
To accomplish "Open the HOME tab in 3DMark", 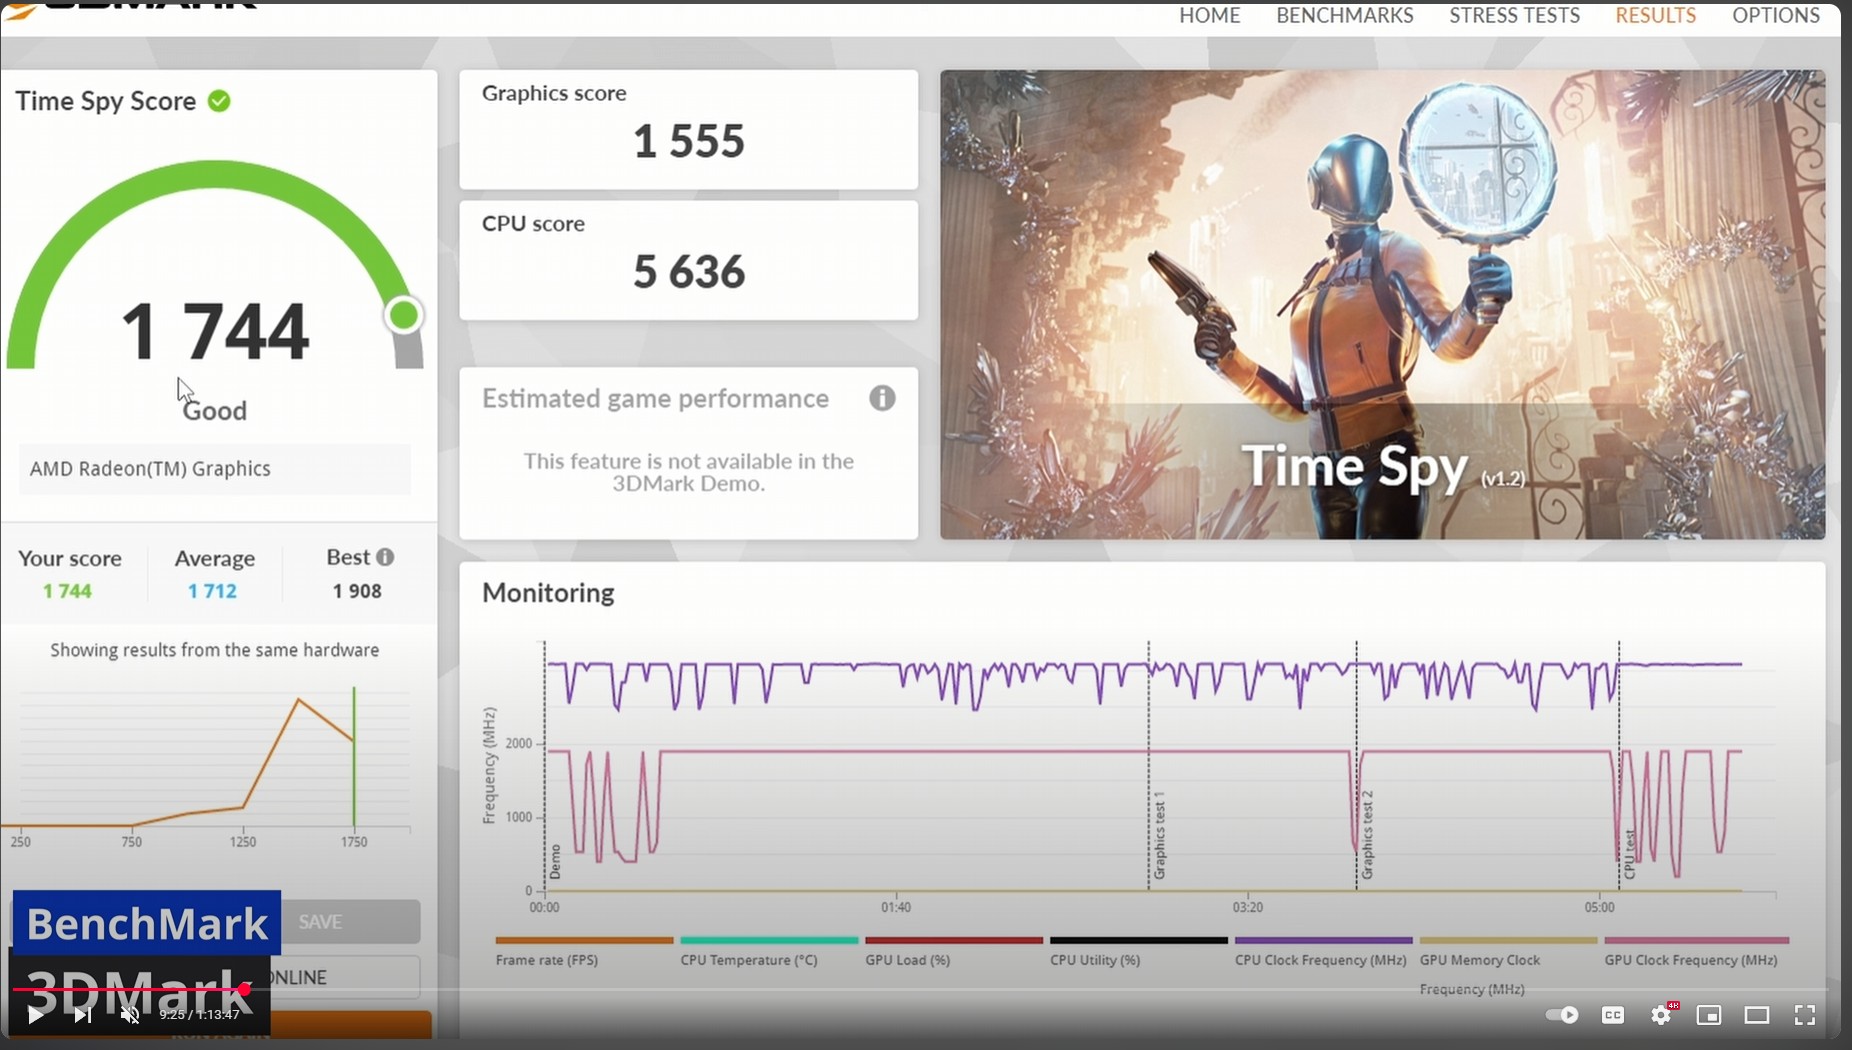I will pos(1209,15).
